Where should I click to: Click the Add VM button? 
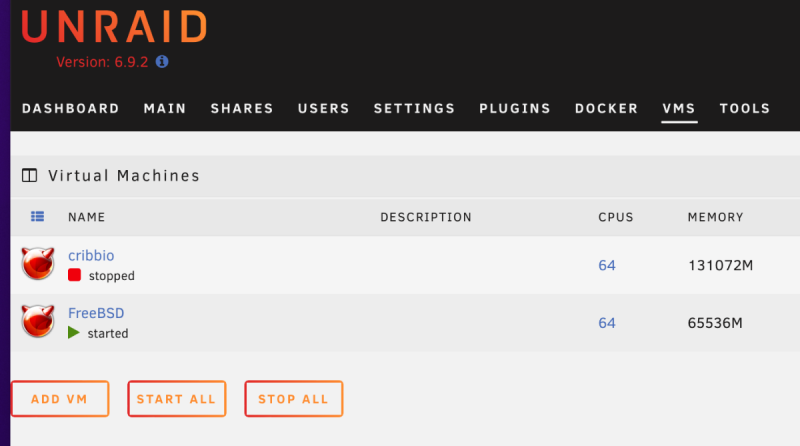60,399
